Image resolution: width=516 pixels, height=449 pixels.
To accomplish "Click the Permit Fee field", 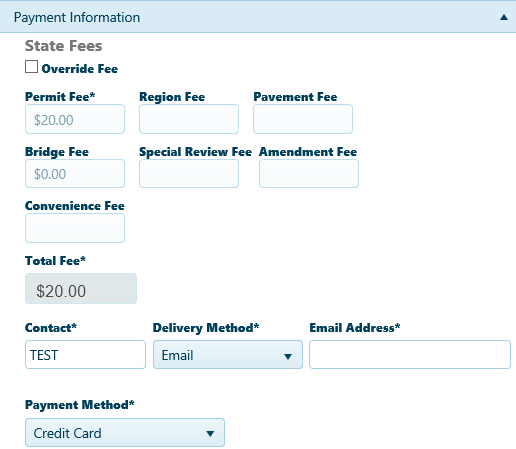I will [75, 119].
